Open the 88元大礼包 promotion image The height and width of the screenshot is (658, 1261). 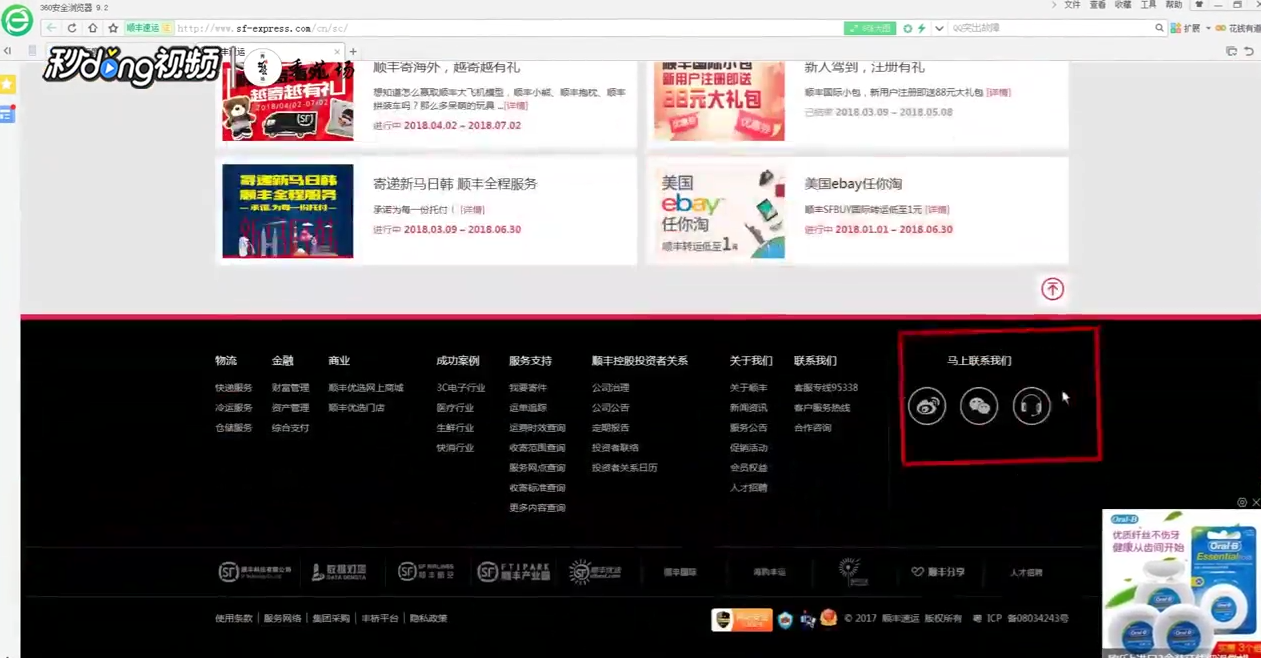pyautogui.click(x=719, y=100)
